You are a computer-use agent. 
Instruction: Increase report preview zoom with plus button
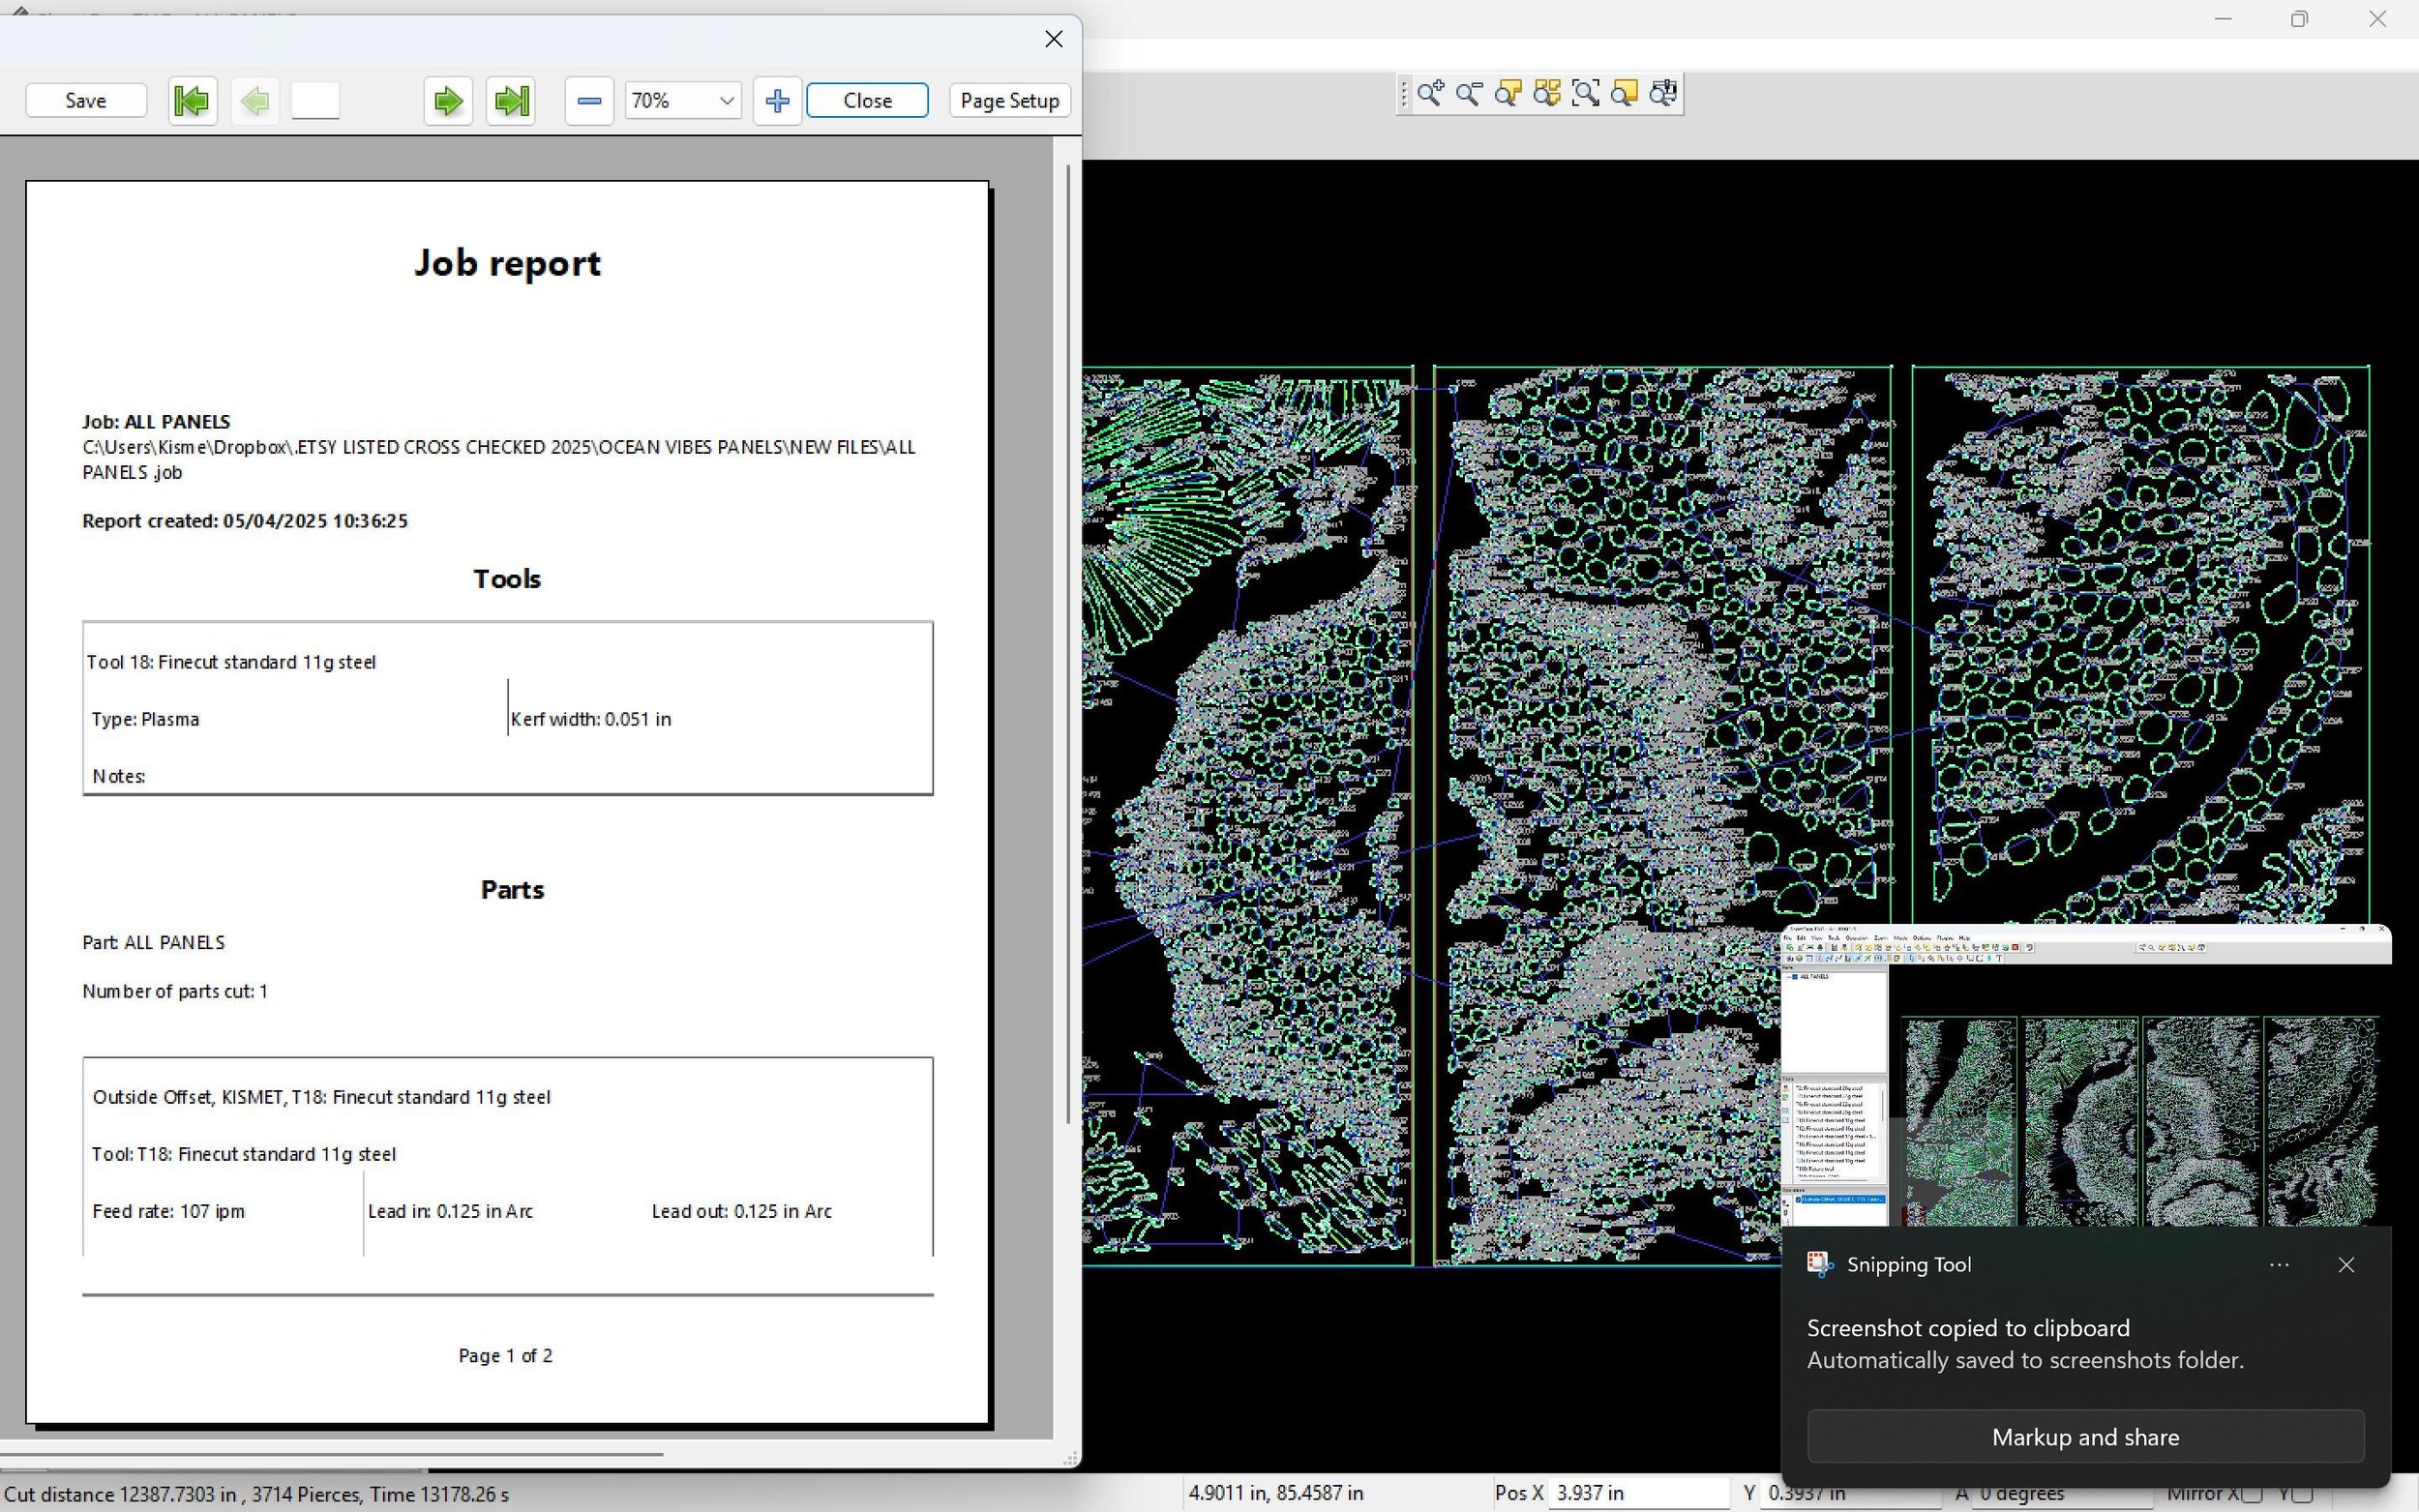[777, 100]
